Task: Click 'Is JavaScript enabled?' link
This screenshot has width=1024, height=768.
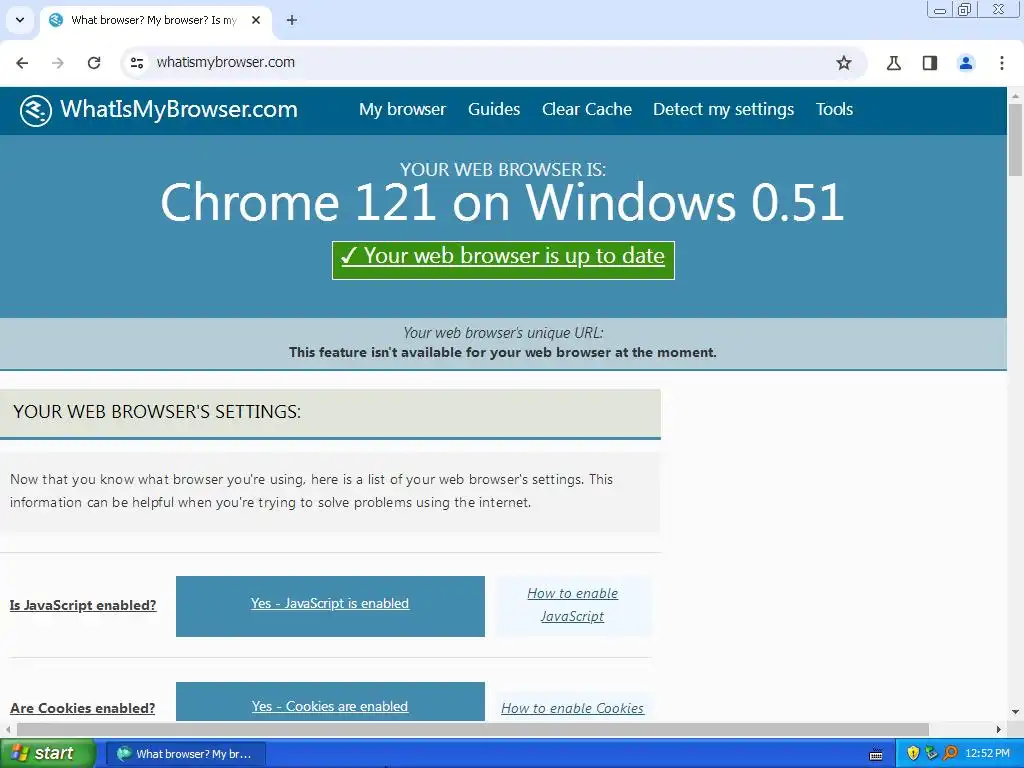Action: click(83, 605)
